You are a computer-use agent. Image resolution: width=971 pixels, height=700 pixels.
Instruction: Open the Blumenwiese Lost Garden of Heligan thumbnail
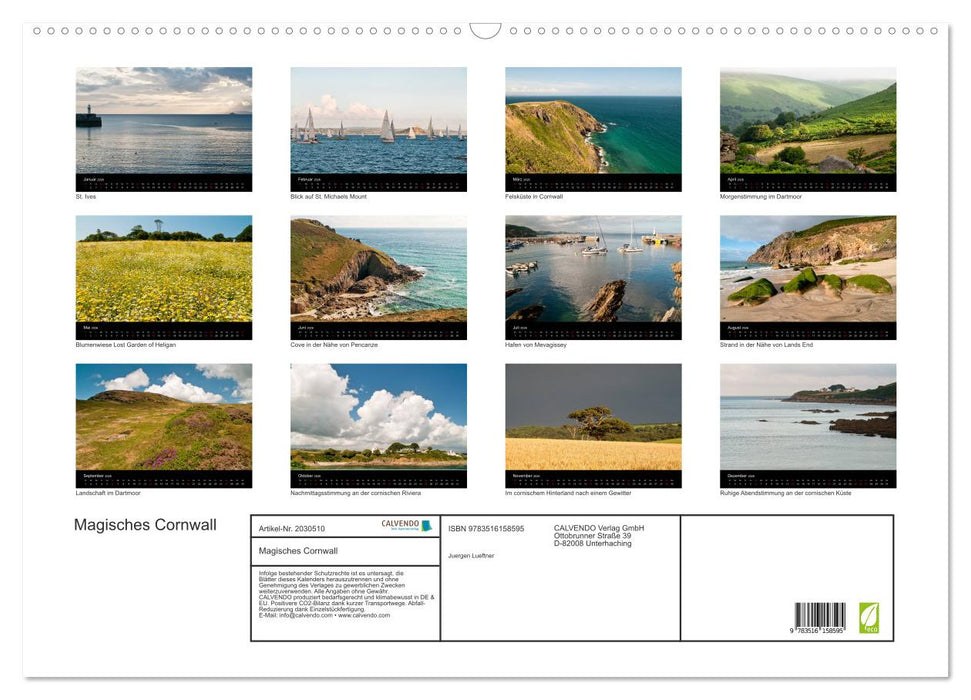click(163, 272)
